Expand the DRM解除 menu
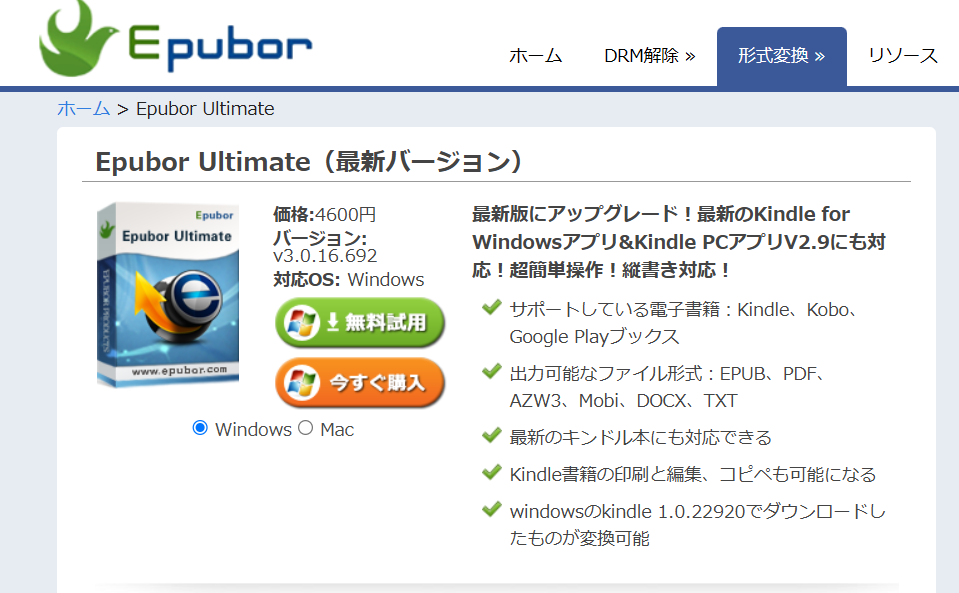959x593 pixels. coord(650,56)
